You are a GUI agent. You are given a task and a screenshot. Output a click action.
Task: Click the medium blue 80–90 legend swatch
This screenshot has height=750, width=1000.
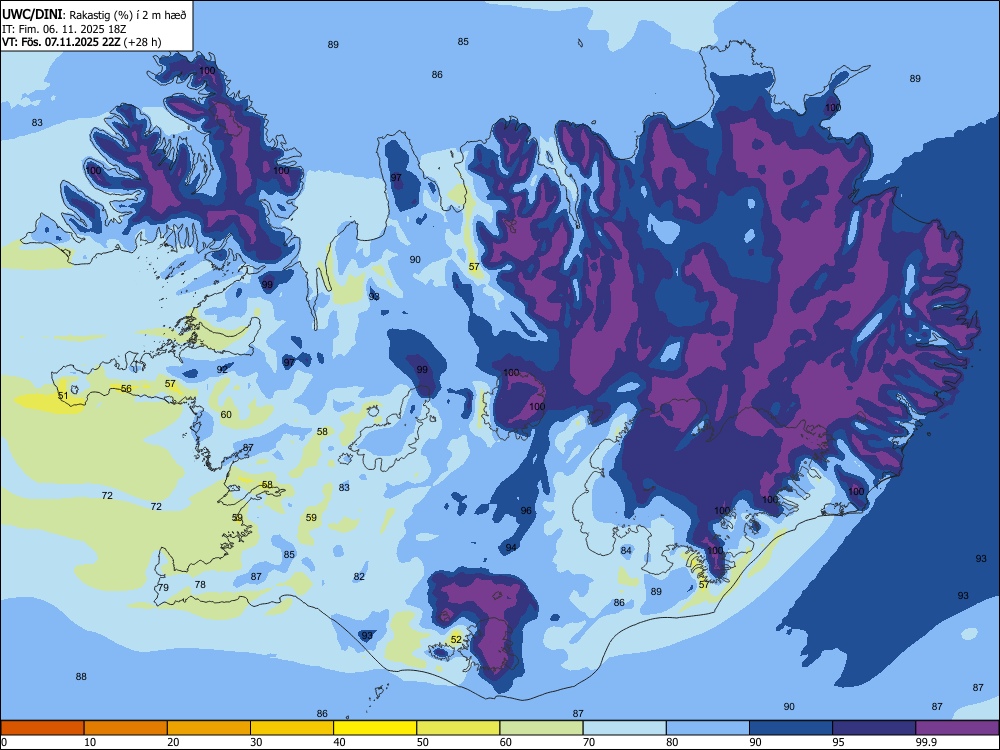(x=708, y=728)
